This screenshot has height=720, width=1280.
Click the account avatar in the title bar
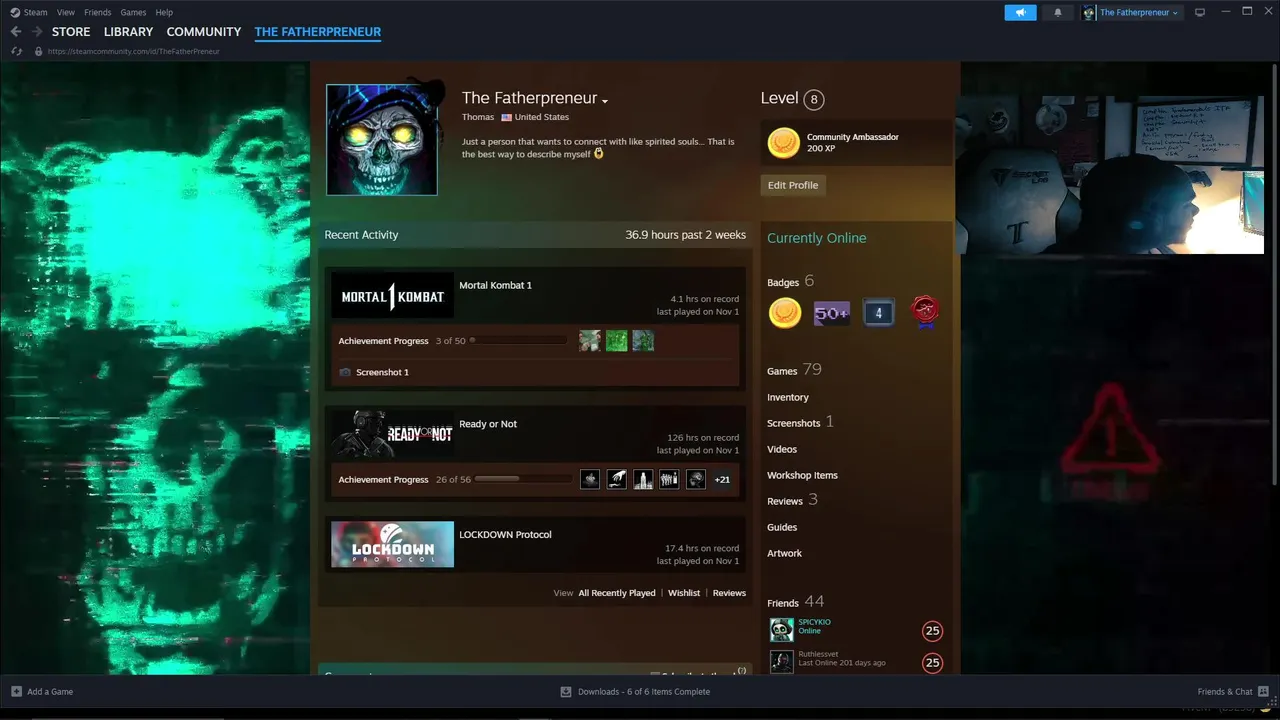click(1089, 12)
